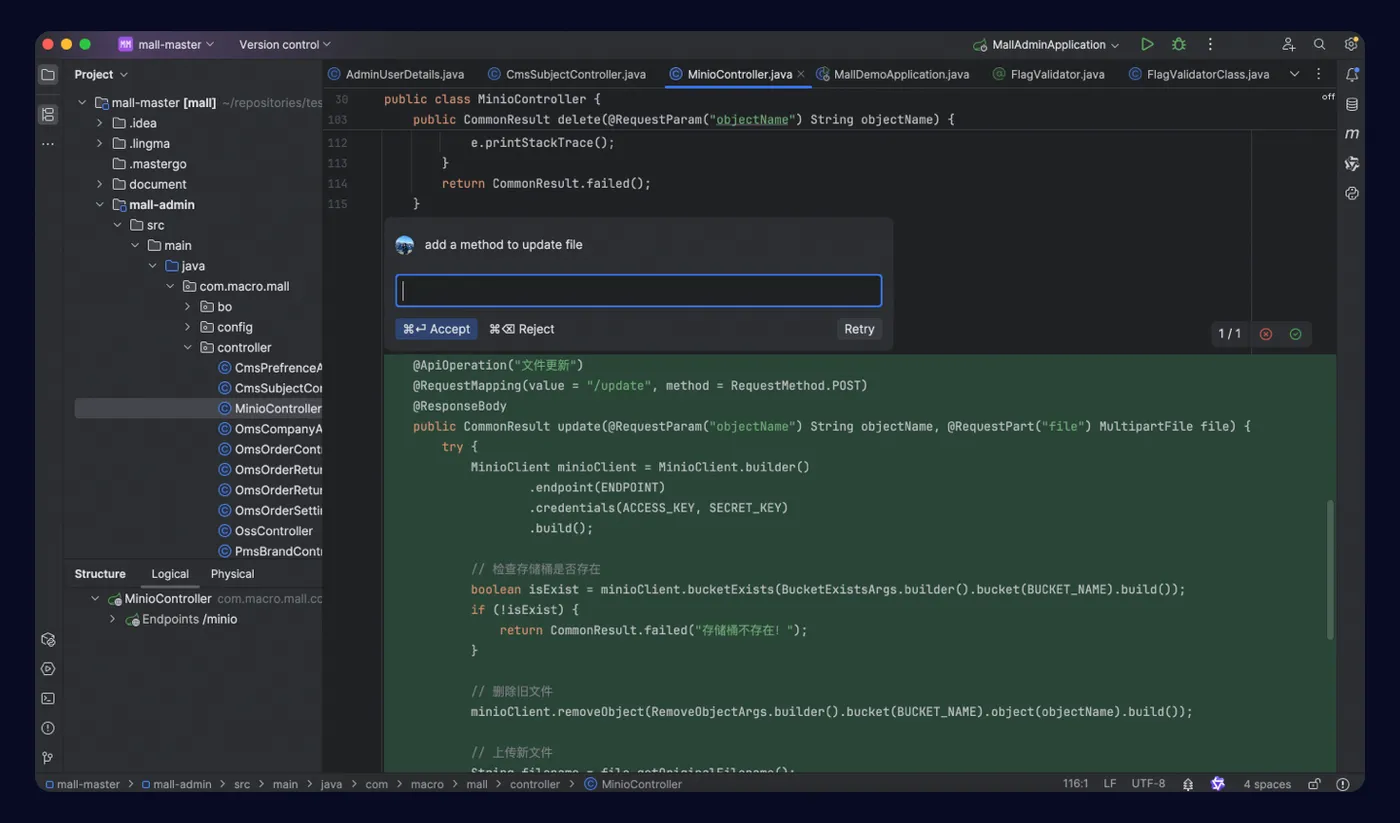Focus the inline AI prompt input field
This screenshot has width=1400, height=823.
(x=638, y=291)
